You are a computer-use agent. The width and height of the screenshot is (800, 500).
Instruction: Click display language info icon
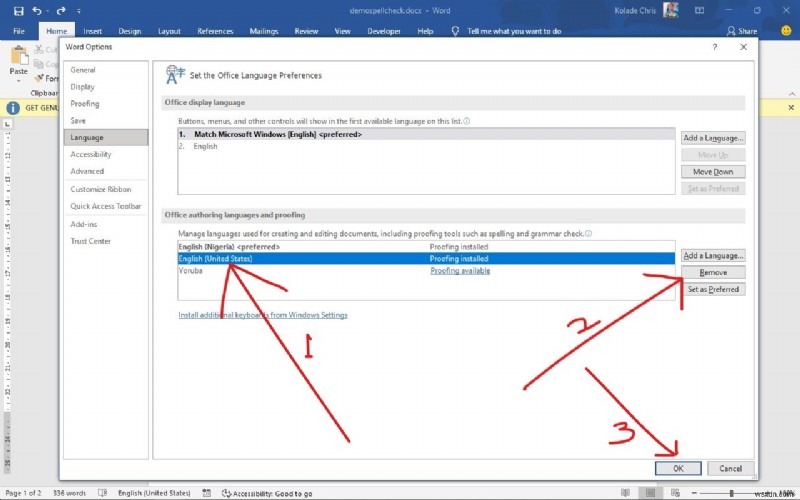click(466, 121)
